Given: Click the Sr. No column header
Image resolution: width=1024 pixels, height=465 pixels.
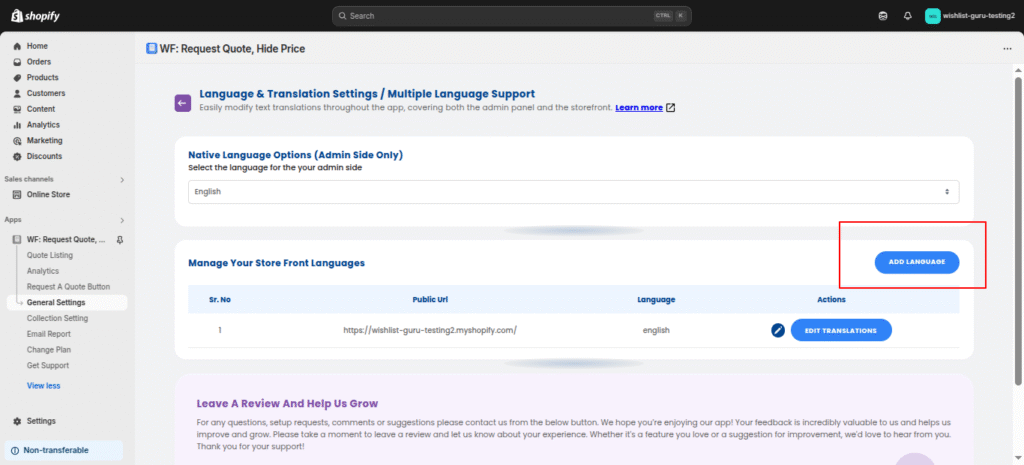Looking at the screenshot, I should tap(220, 300).
